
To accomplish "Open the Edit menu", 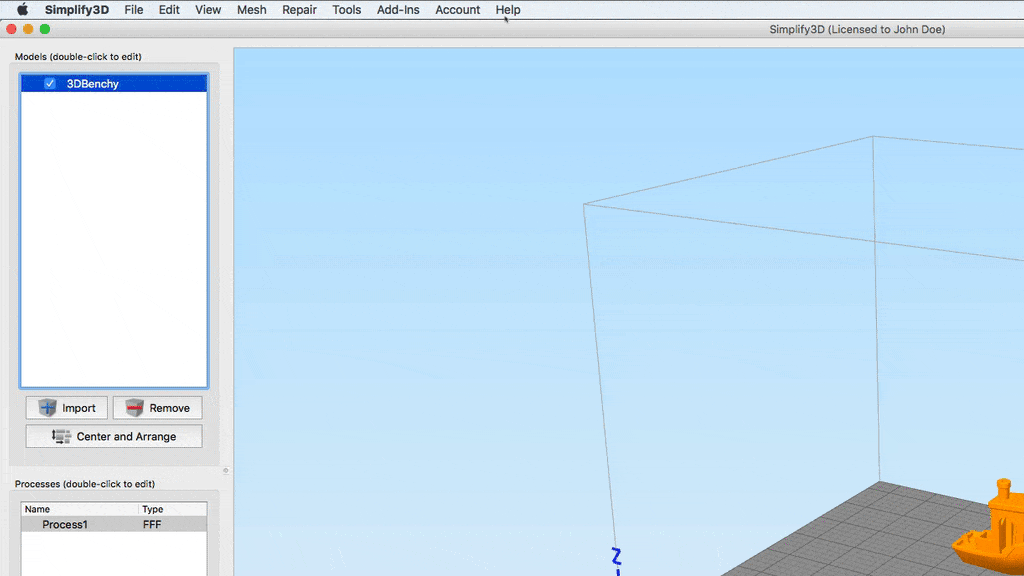I will pos(169,10).
